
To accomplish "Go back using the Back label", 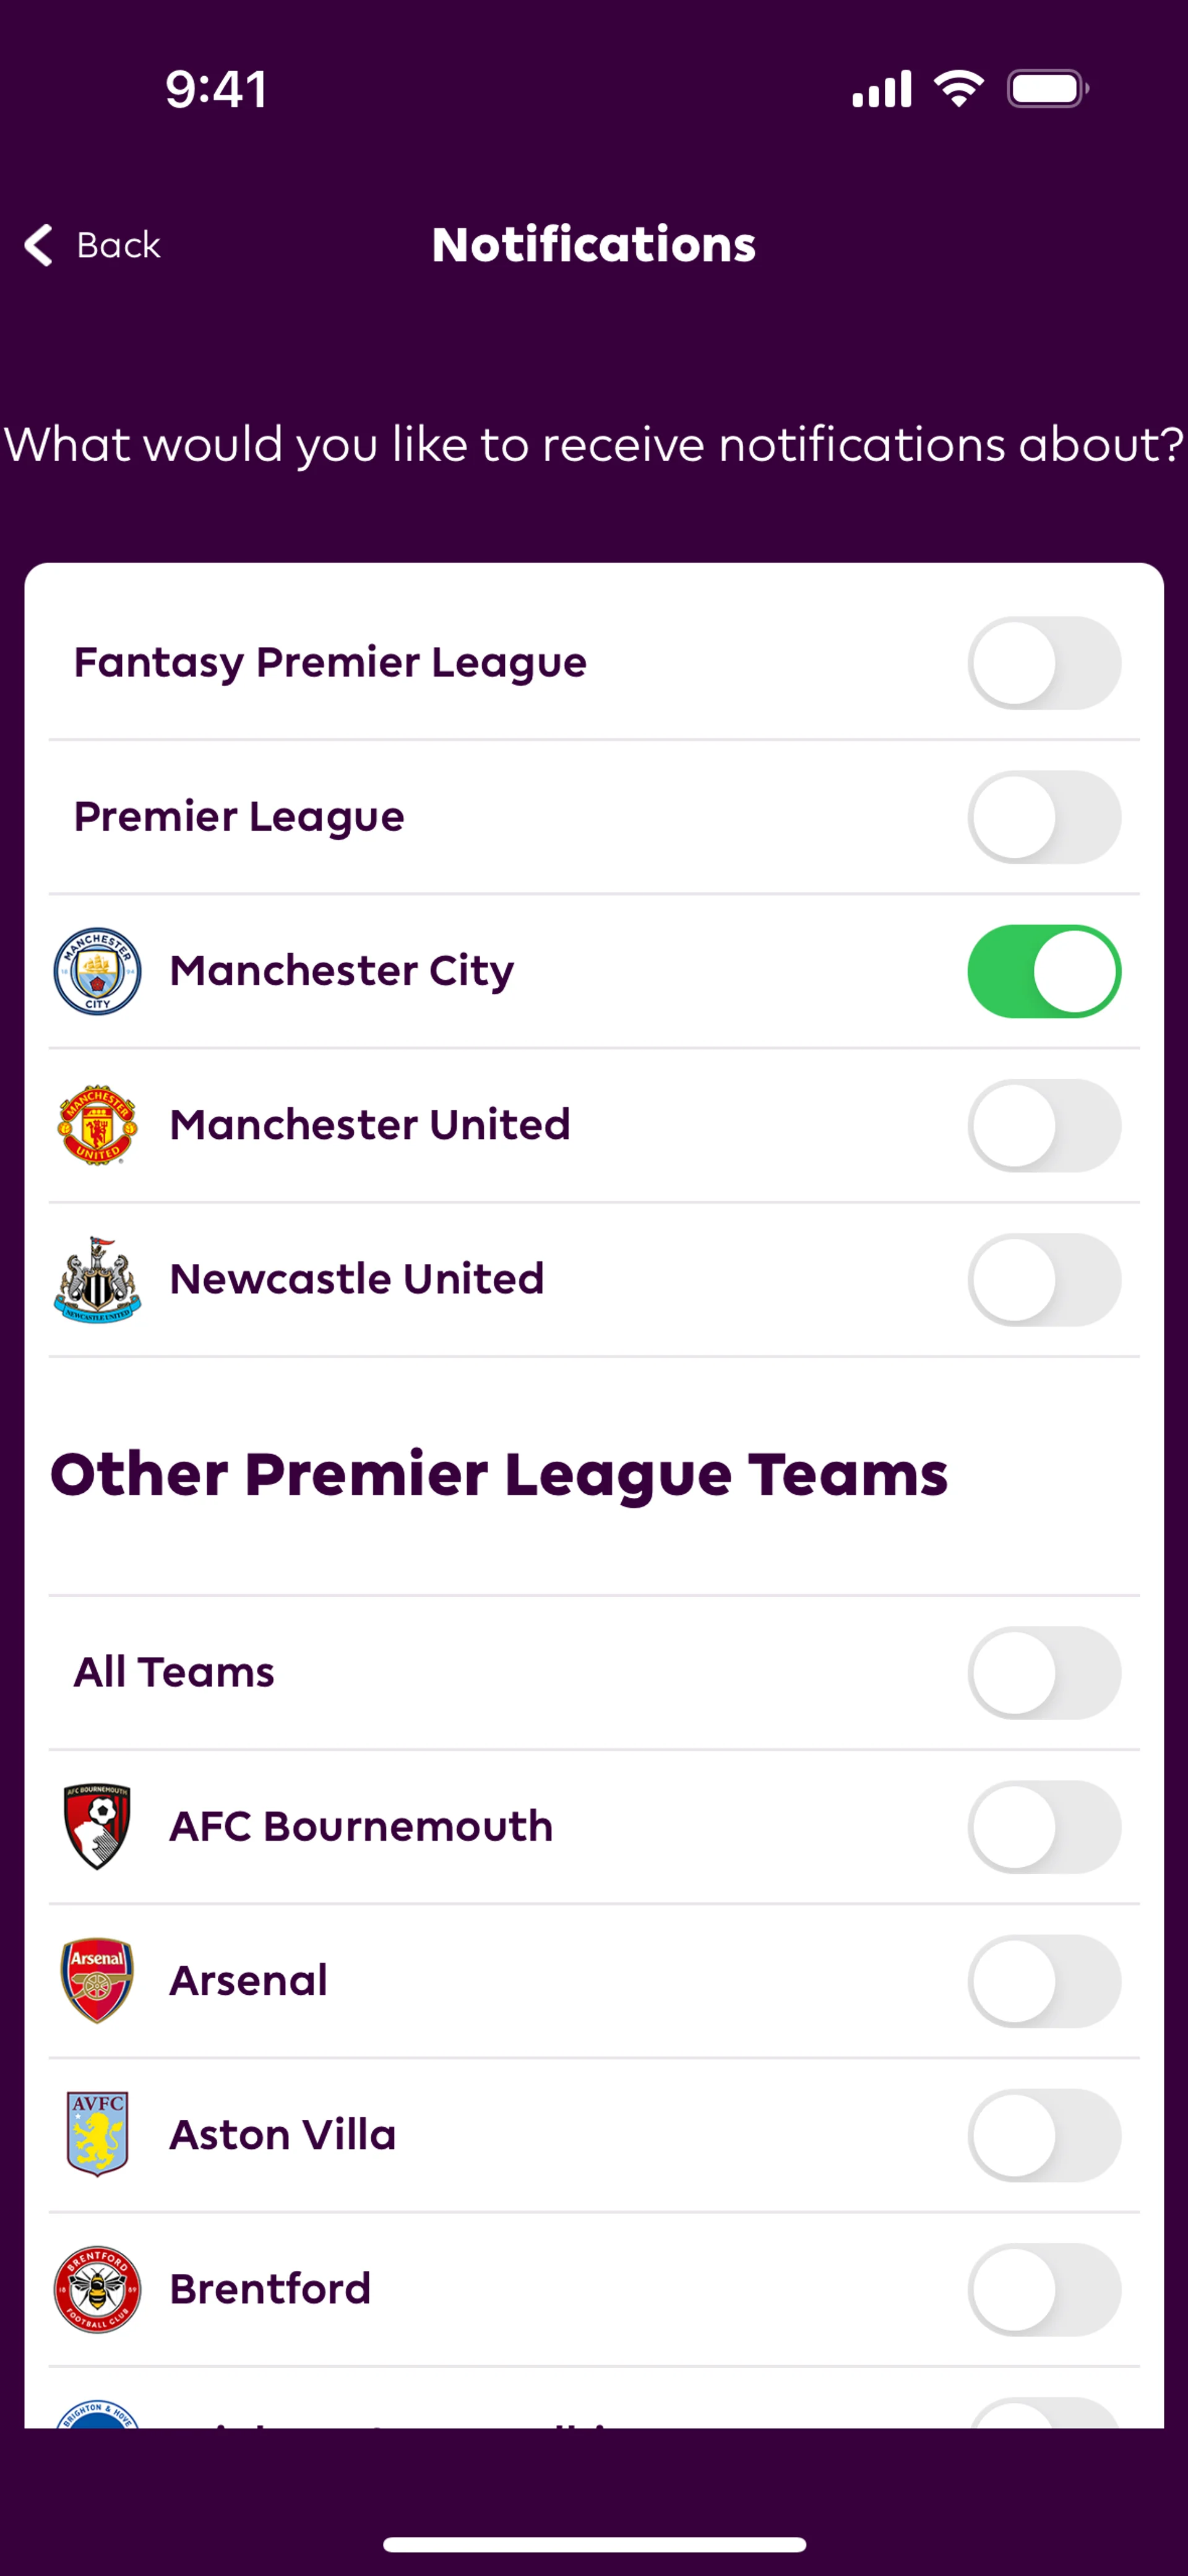I will pos(118,245).
